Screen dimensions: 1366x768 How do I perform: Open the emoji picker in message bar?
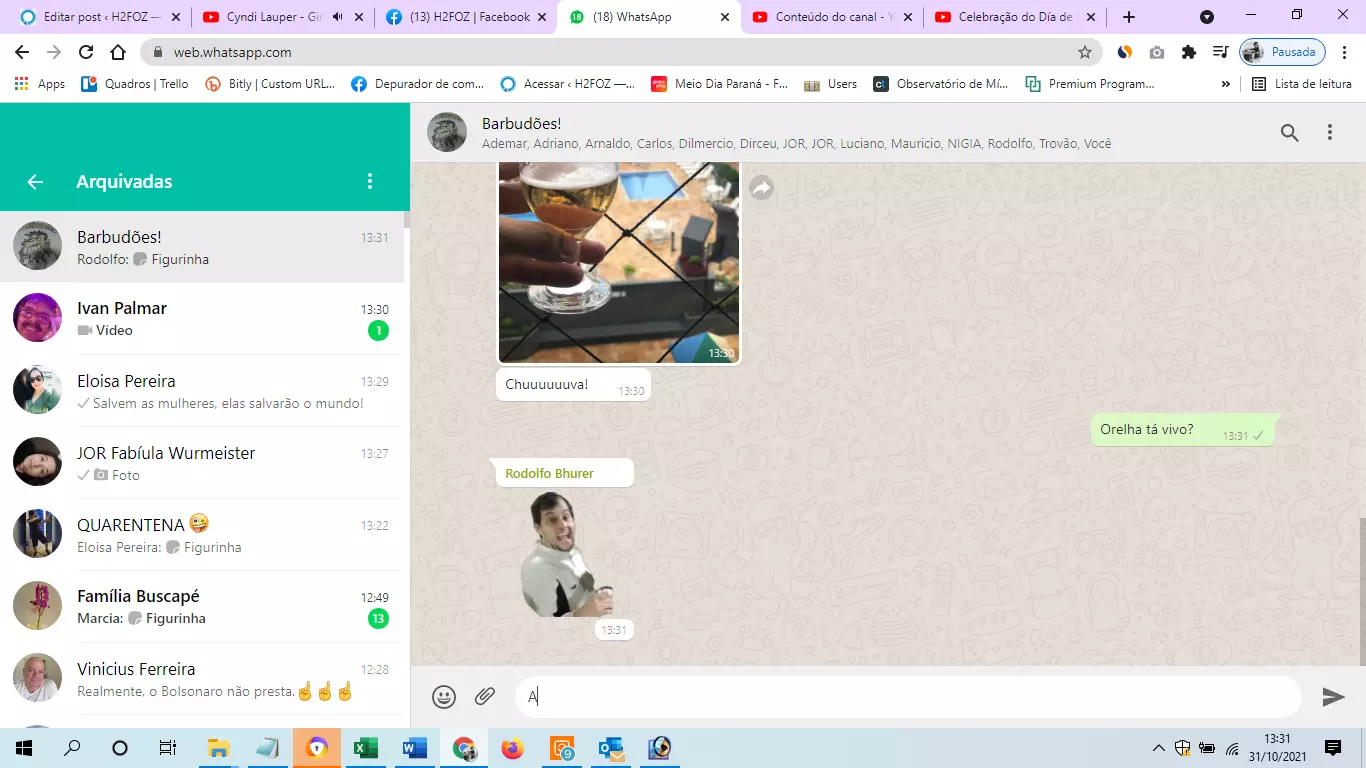tap(444, 697)
